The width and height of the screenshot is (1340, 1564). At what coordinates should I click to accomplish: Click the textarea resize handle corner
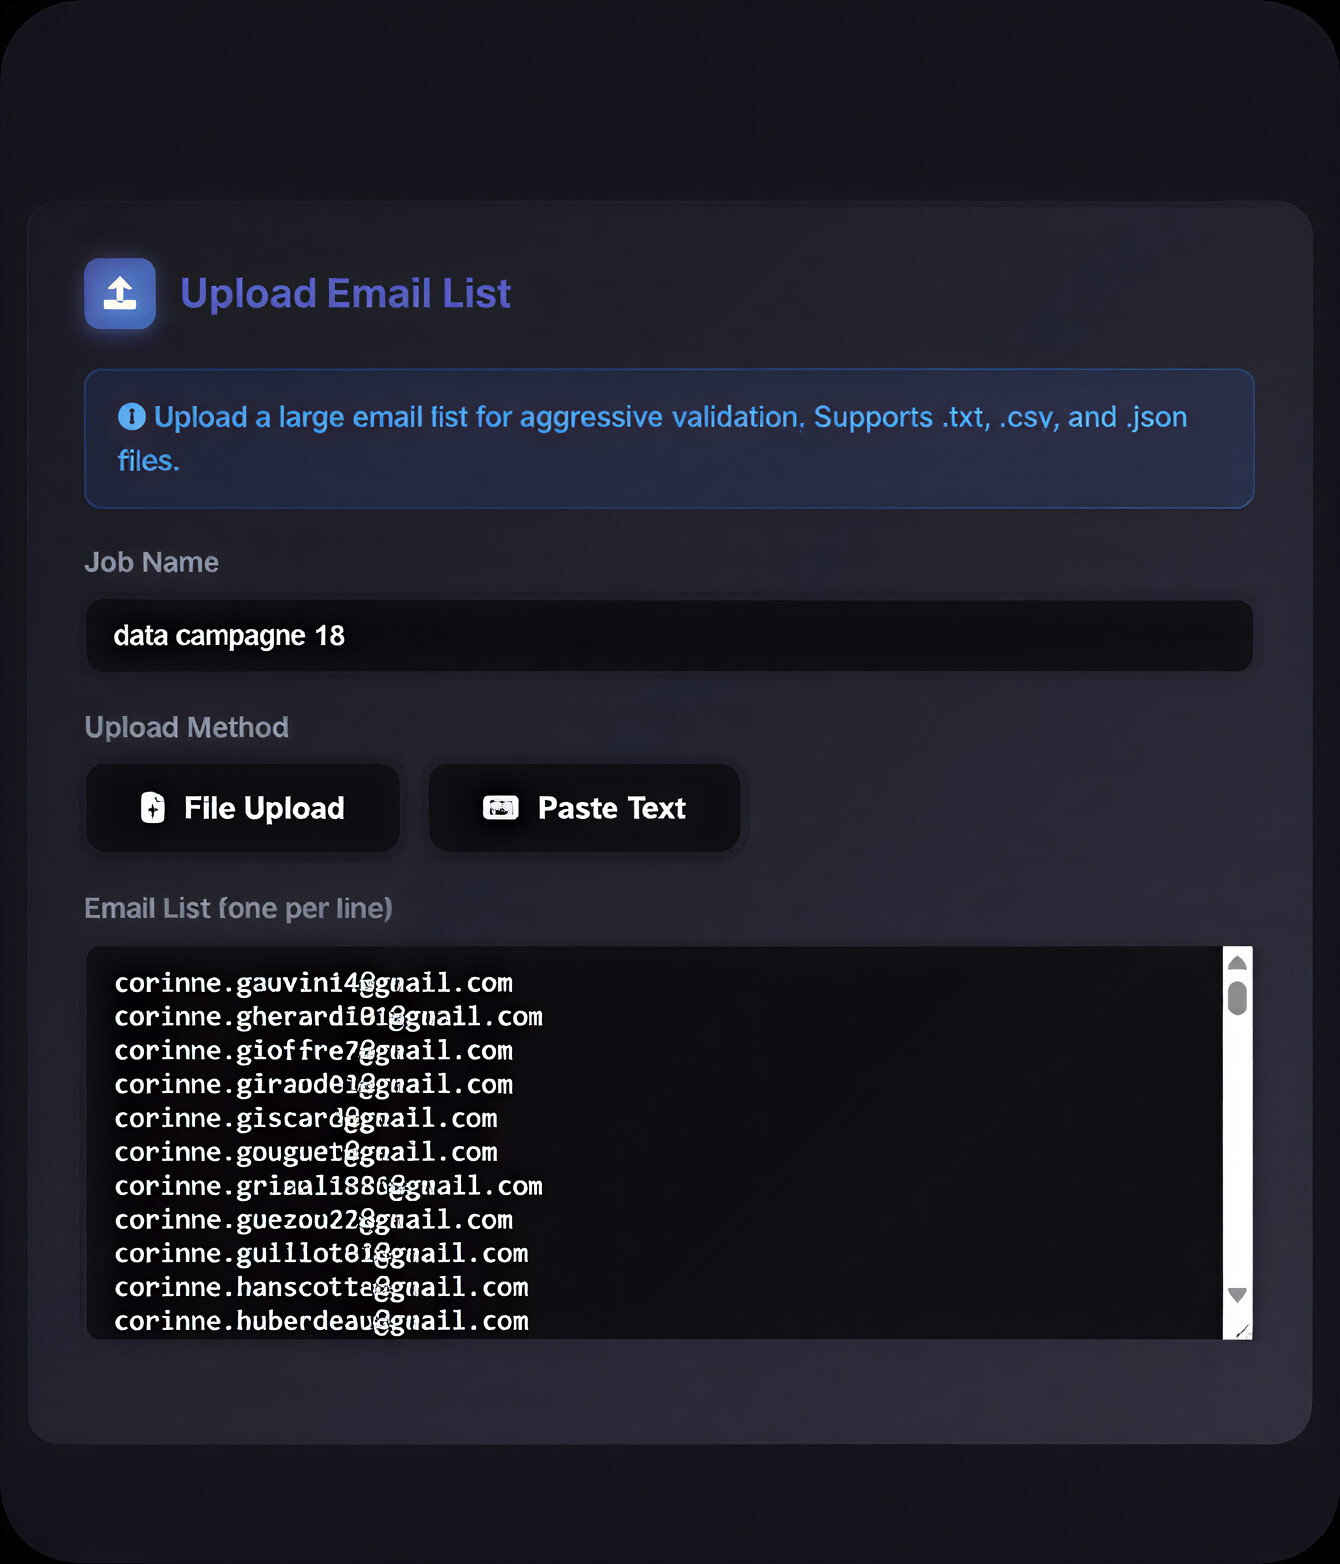pos(1242,1330)
